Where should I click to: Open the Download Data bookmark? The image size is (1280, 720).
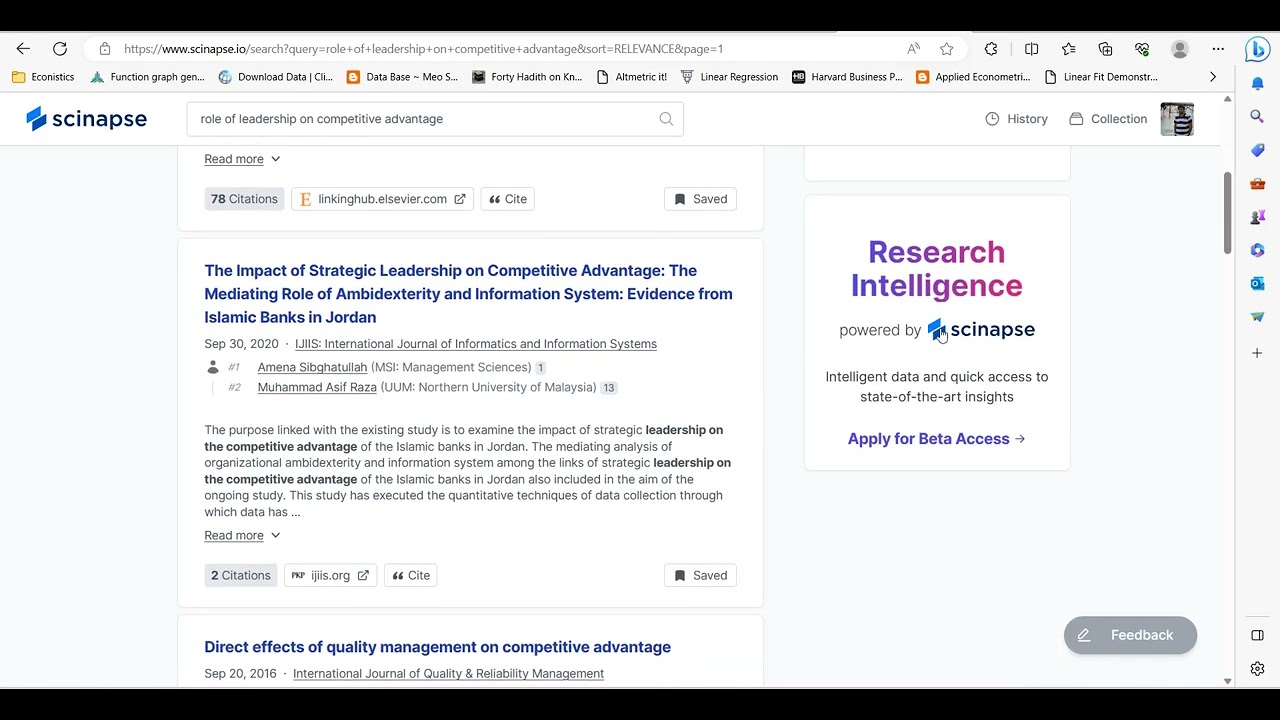point(276,77)
